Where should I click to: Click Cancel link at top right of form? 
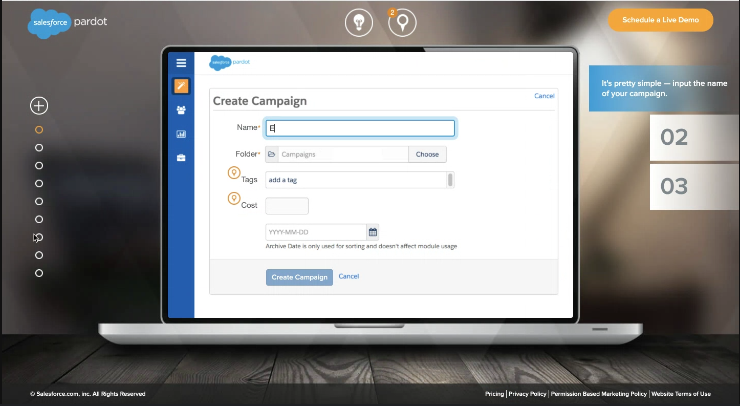pyautogui.click(x=544, y=96)
